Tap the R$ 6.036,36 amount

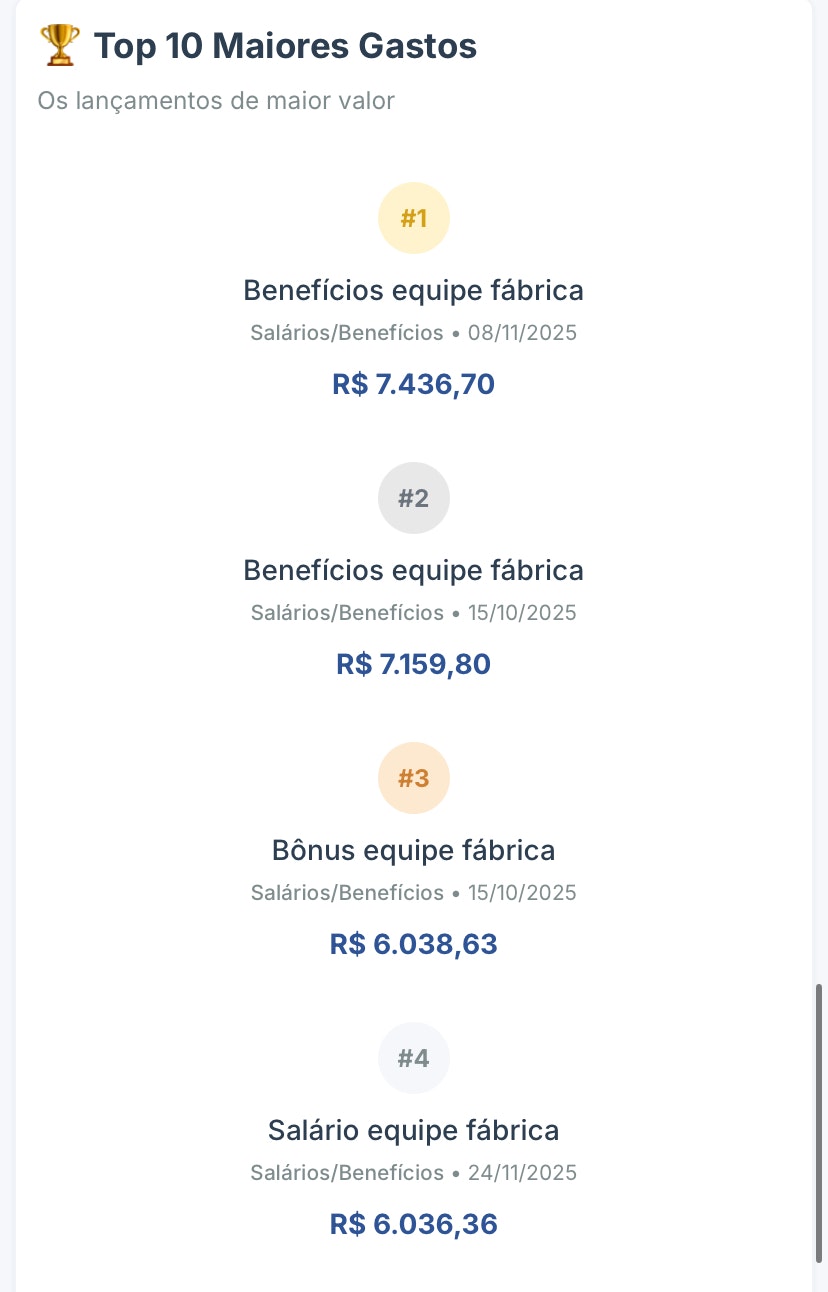coord(414,1224)
